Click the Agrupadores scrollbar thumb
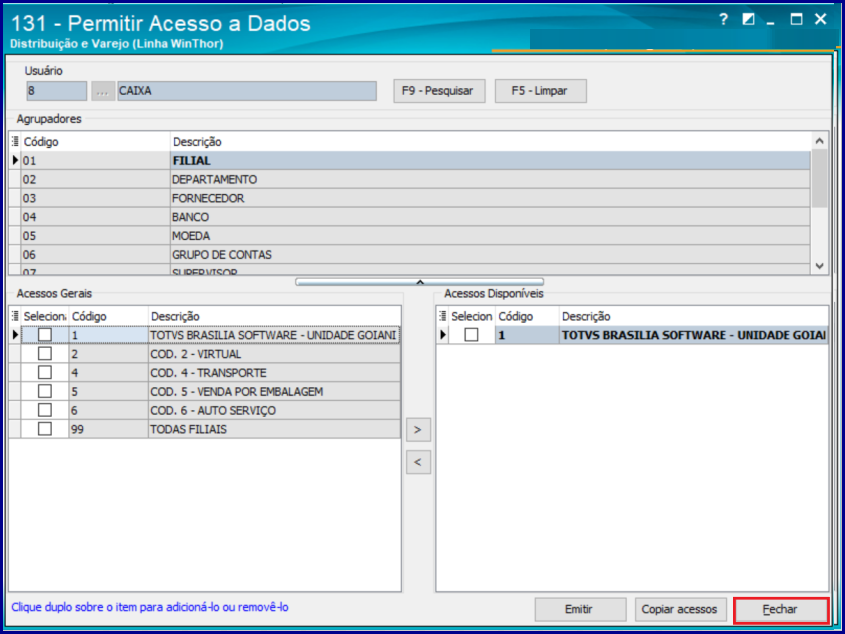845x634 pixels. point(820,178)
